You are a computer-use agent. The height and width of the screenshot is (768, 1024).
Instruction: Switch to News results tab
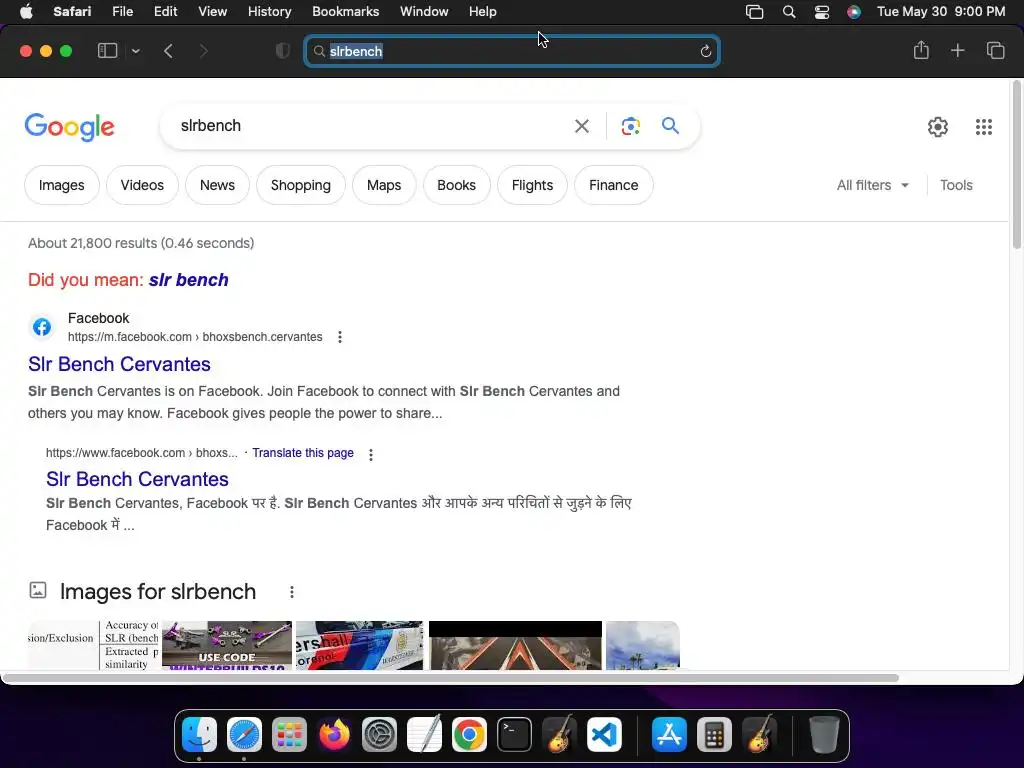click(x=217, y=185)
